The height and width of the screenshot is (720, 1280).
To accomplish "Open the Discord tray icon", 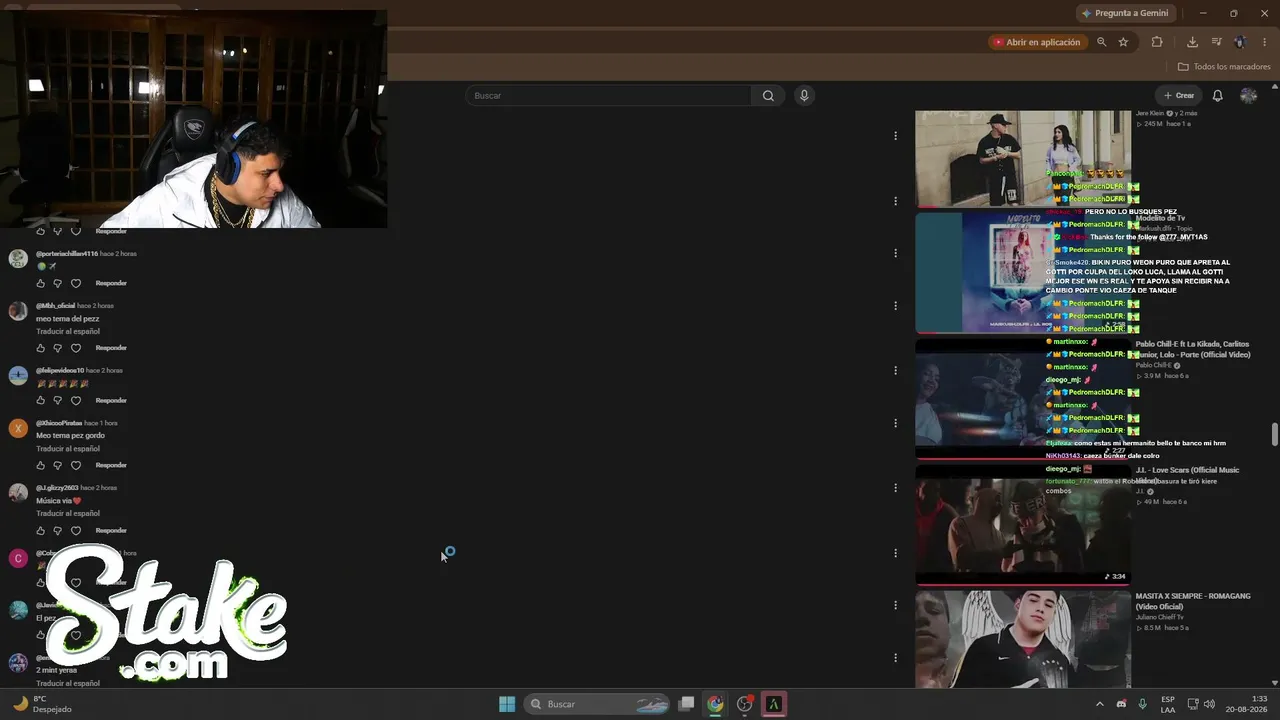I will [x=1121, y=704].
